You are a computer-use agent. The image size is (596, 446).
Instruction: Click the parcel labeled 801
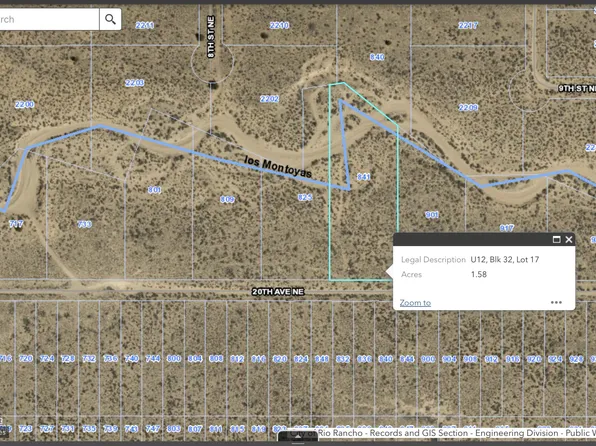click(154, 190)
